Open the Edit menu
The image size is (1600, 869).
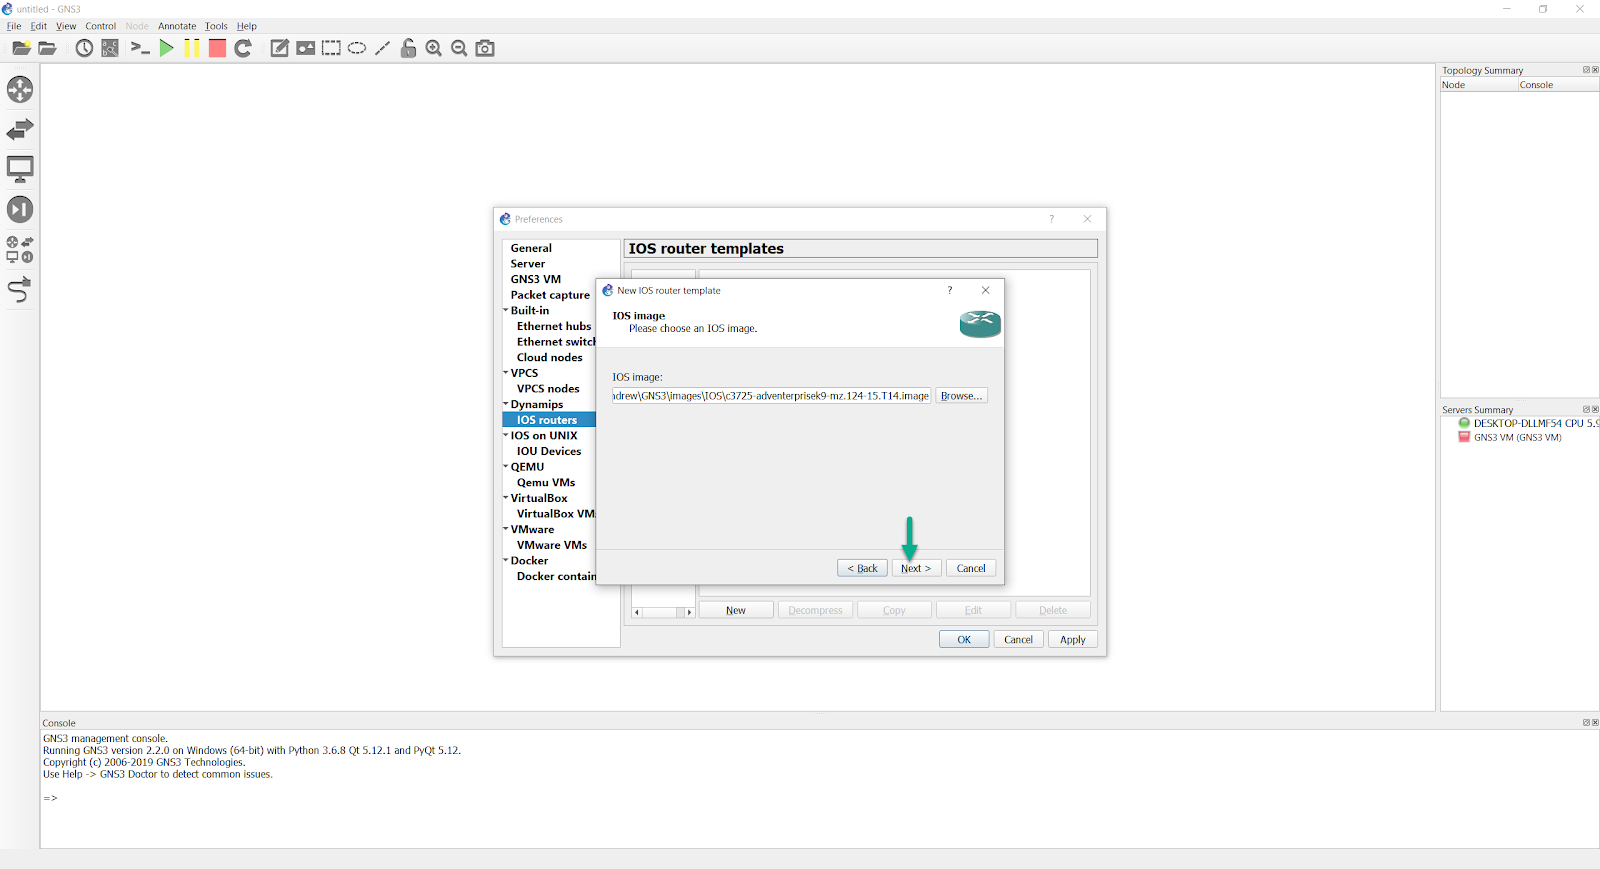coord(39,26)
